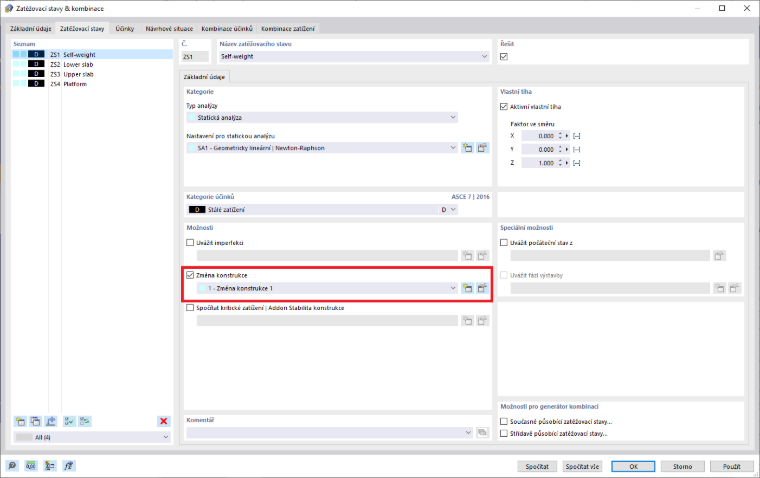
Task: Open Účinky tab
Action: (125, 29)
